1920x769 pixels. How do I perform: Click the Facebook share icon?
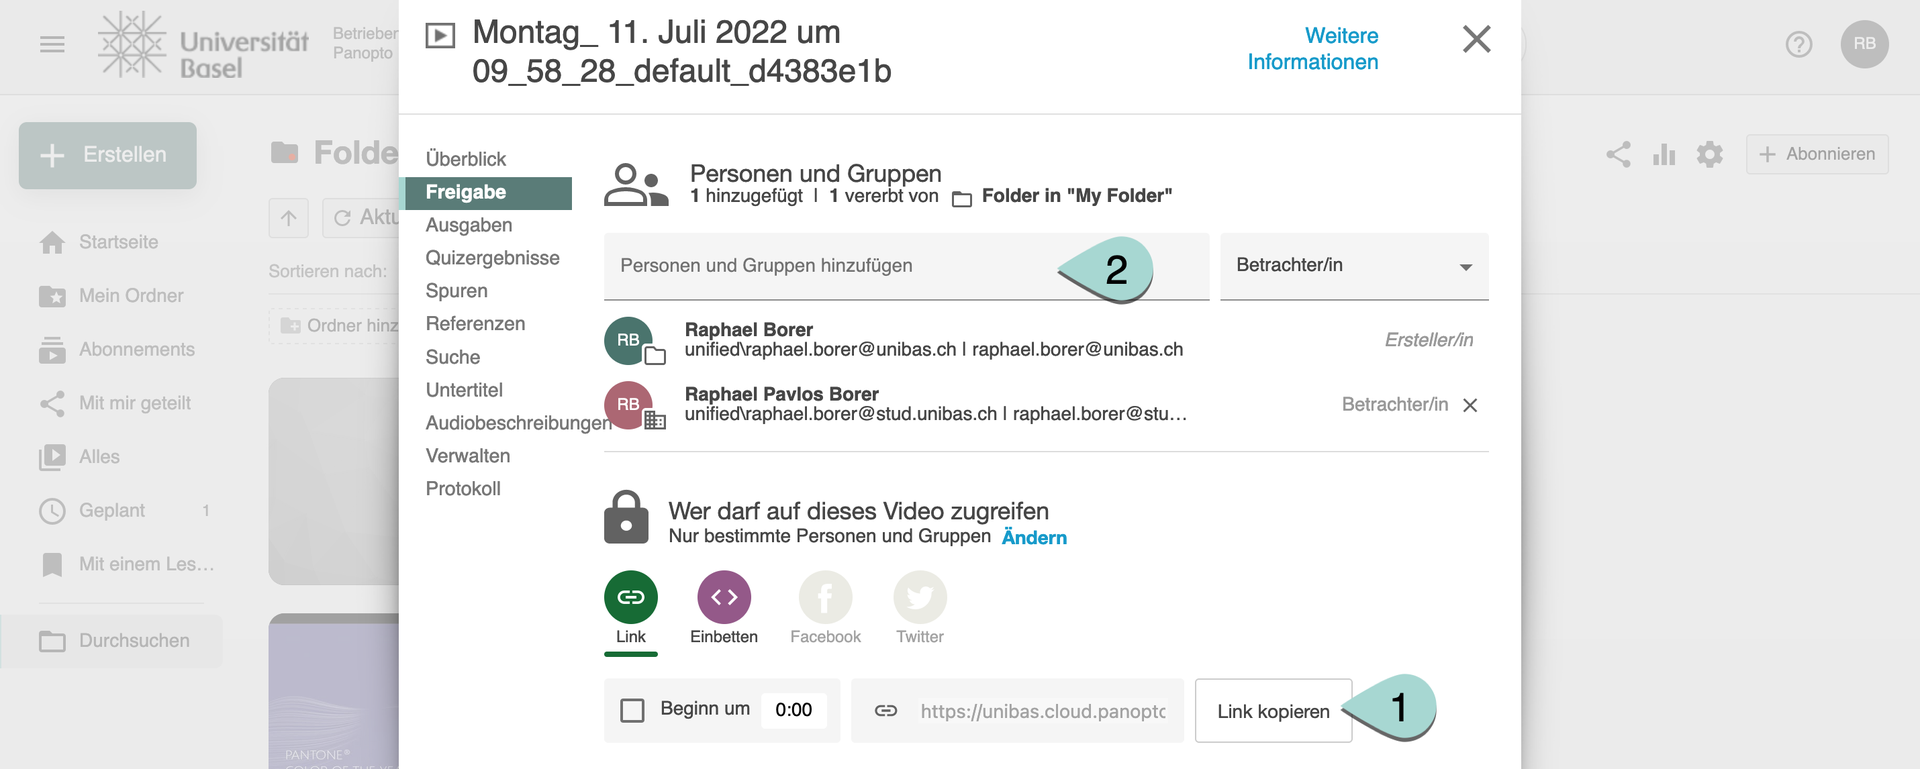pyautogui.click(x=825, y=597)
